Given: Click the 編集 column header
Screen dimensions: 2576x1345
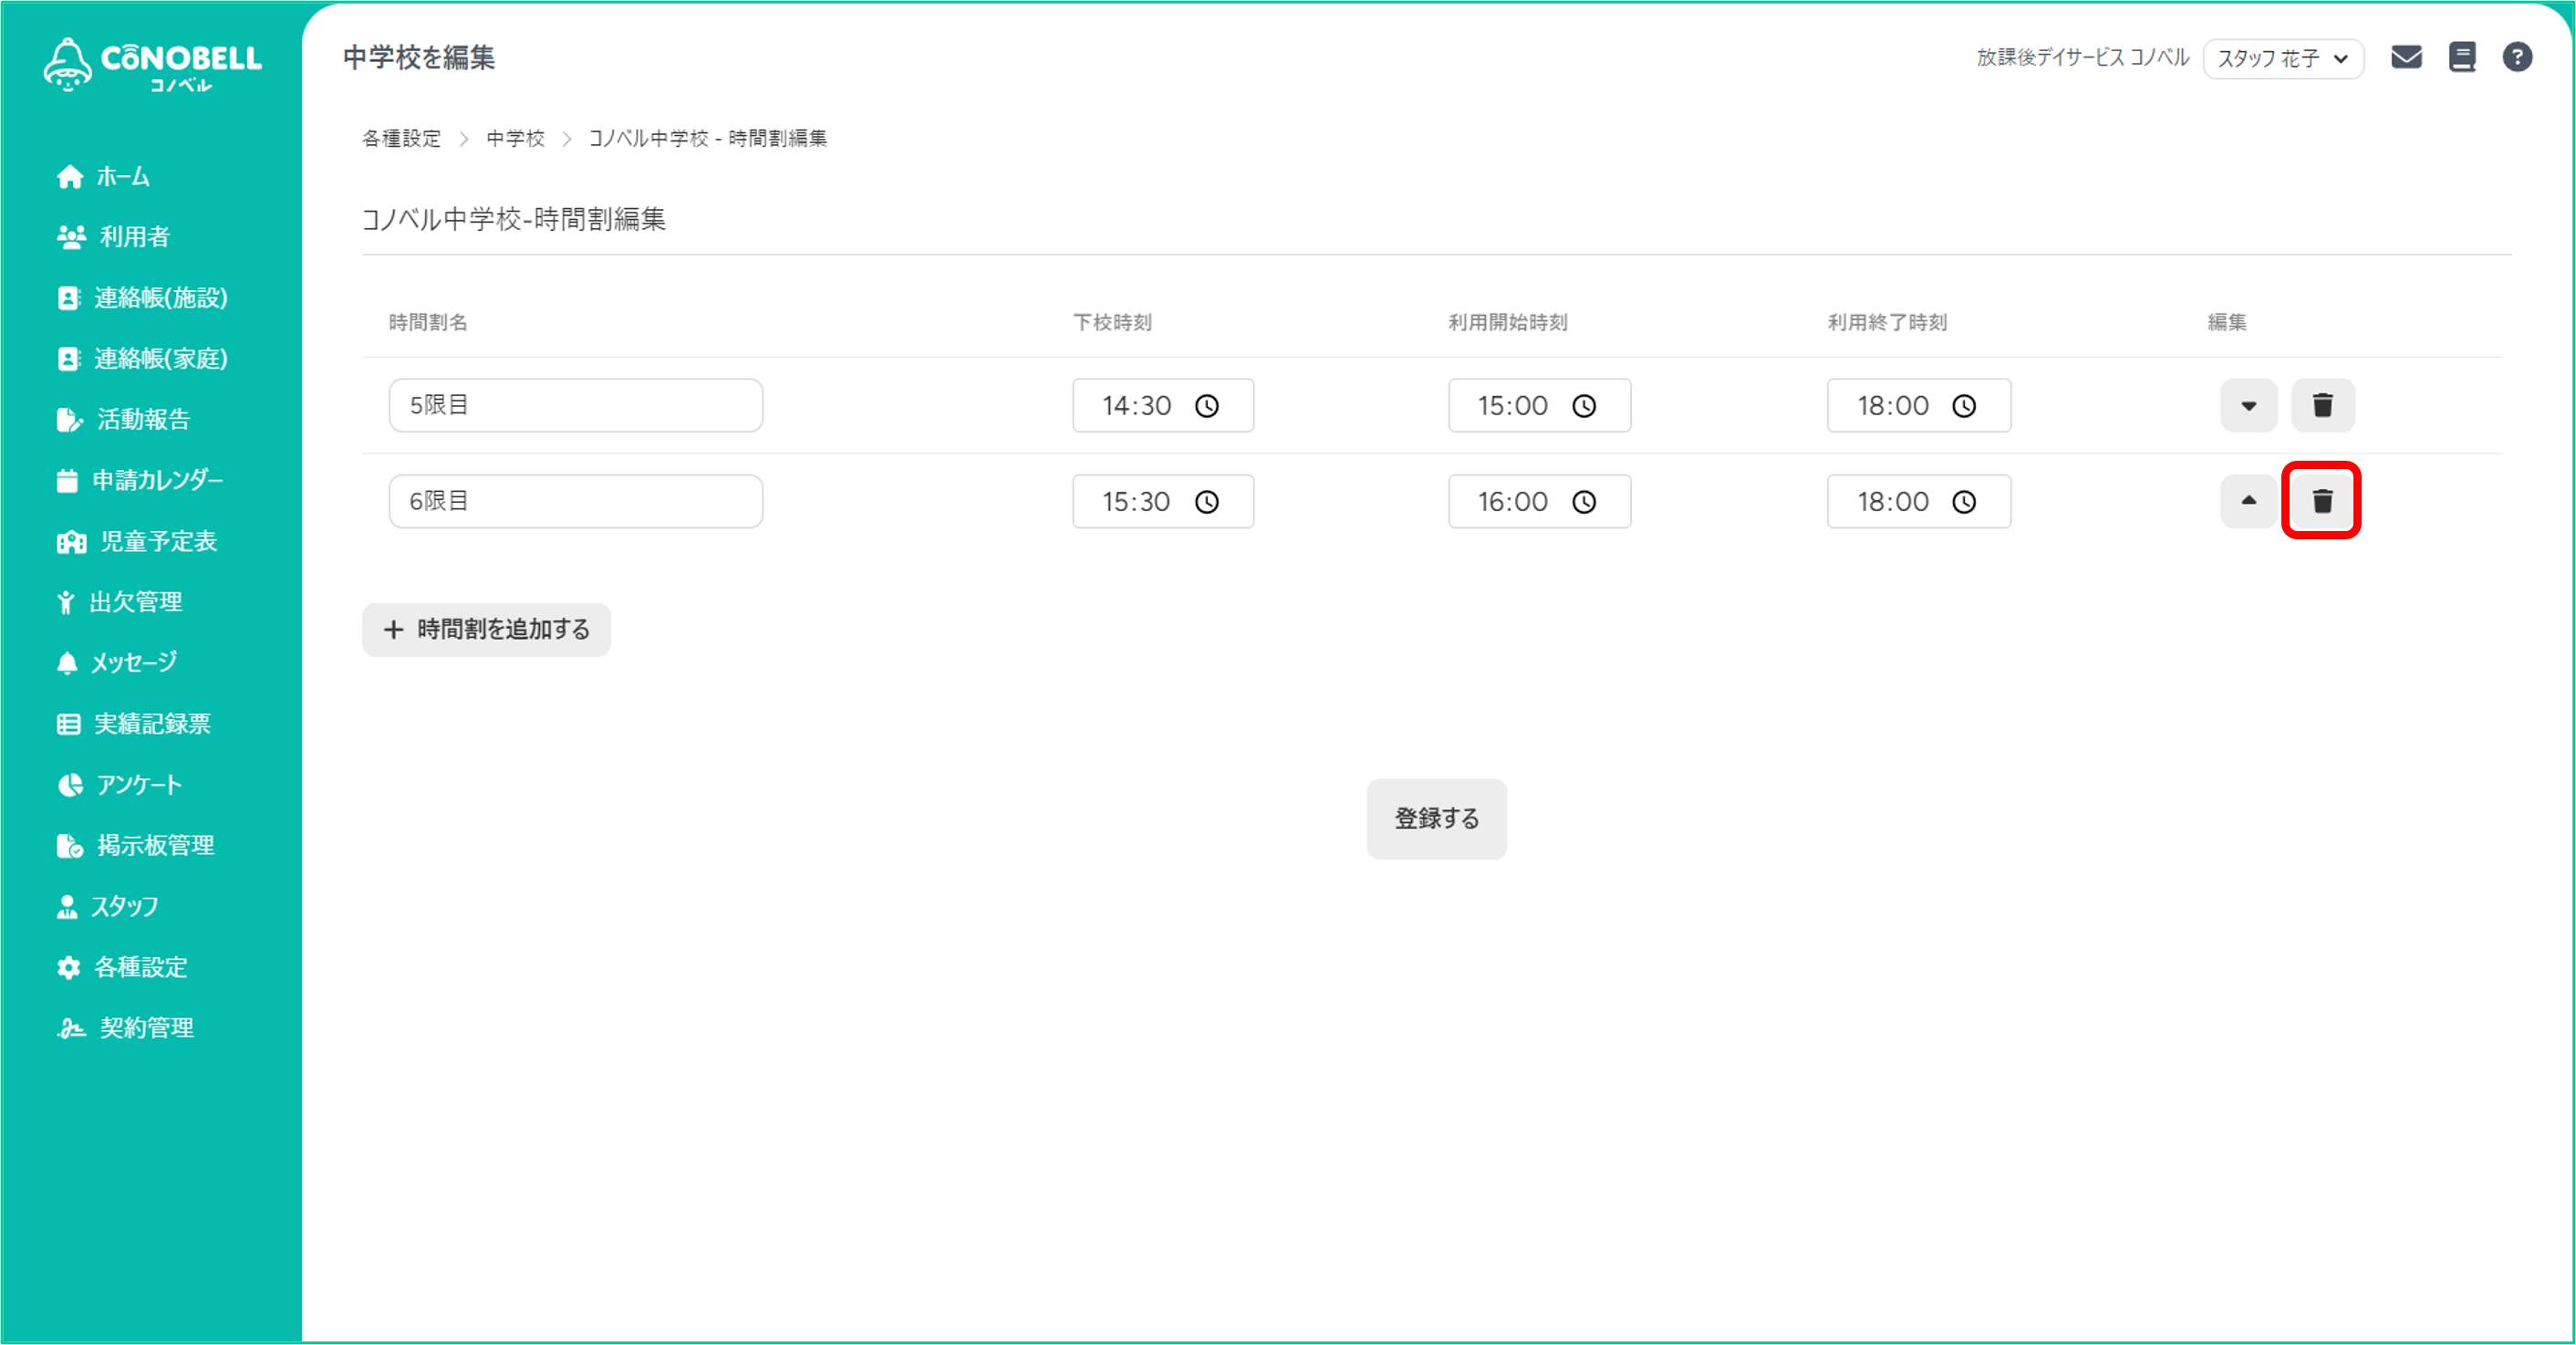Looking at the screenshot, I should (2227, 322).
